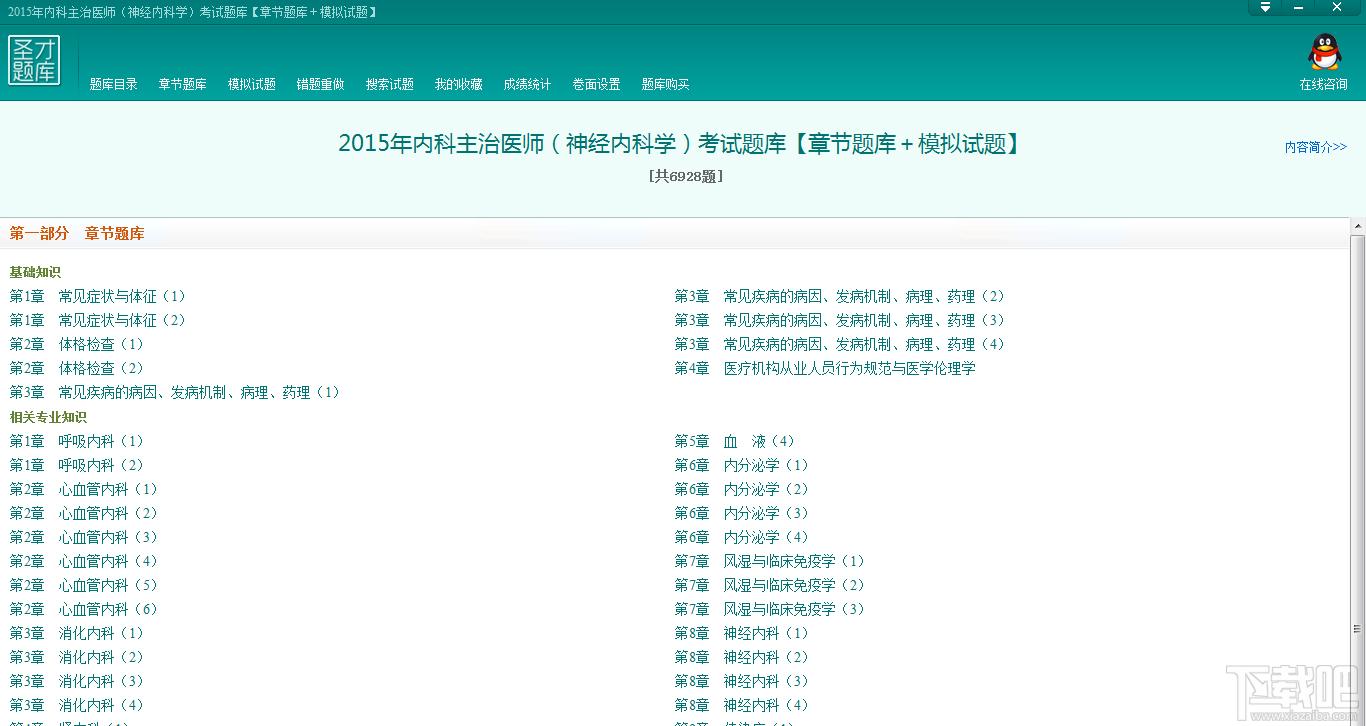This screenshot has height=726, width=1366.
Task: Open the 题库目录 menu
Action: click(x=114, y=84)
